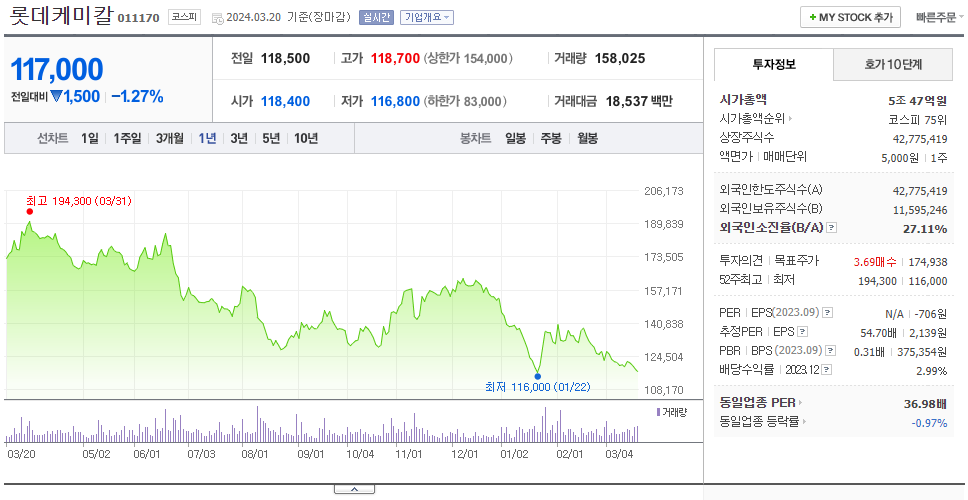Click the 03/20 date axis label
This screenshot has height=500, width=968.
click(21, 454)
